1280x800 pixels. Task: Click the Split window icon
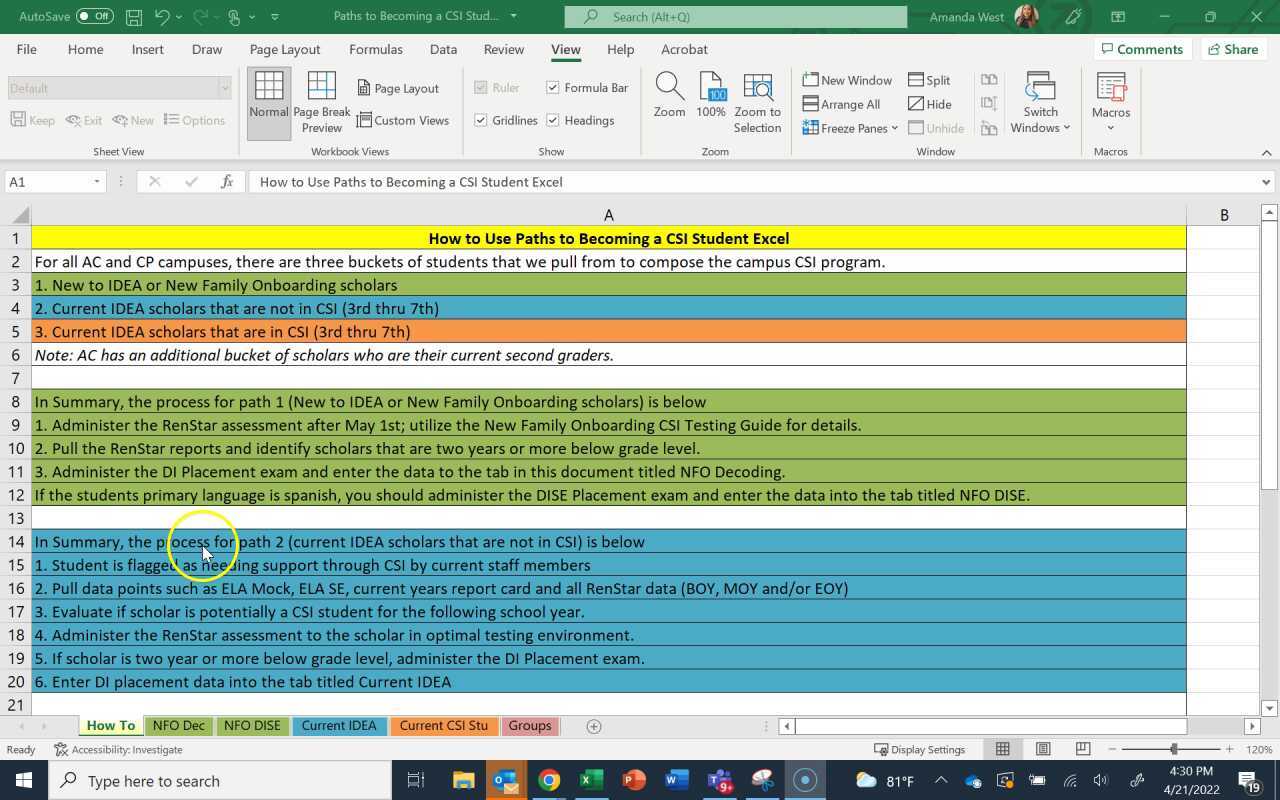coord(928,80)
